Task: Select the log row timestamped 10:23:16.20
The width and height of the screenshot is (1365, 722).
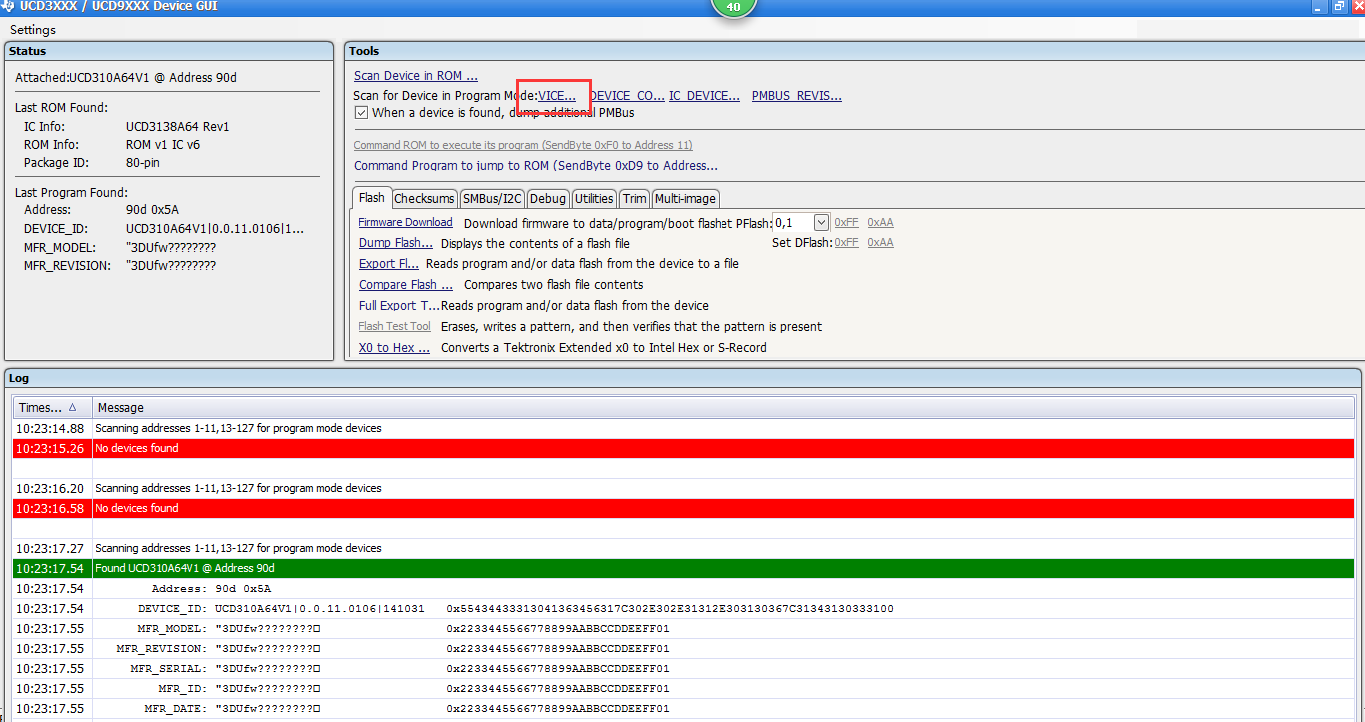Action: click(x=684, y=488)
